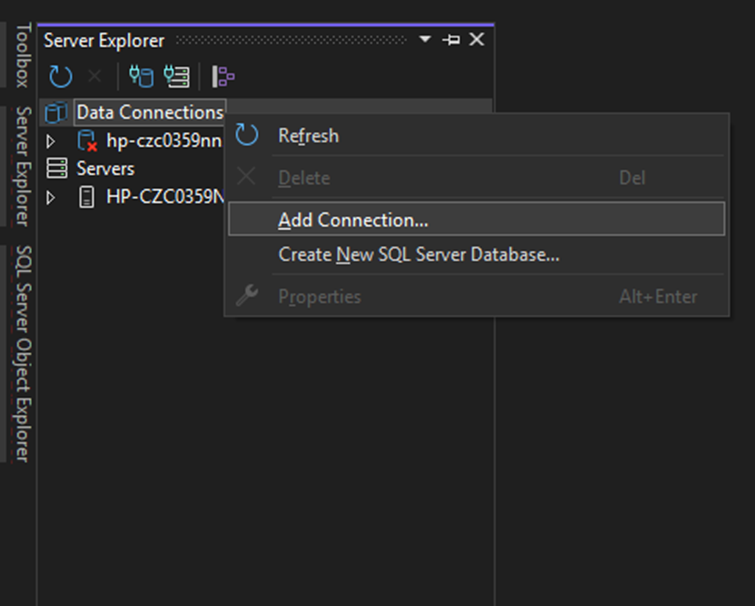
Task: Click the Servers node icon
Action: point(58,169)
